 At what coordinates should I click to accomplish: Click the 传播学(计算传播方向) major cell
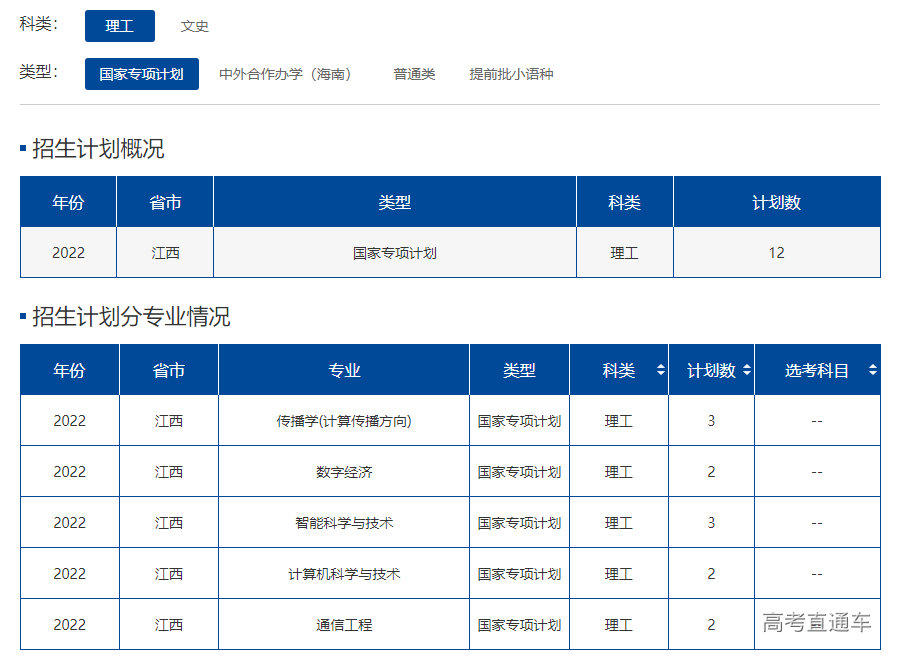point(342,421)
